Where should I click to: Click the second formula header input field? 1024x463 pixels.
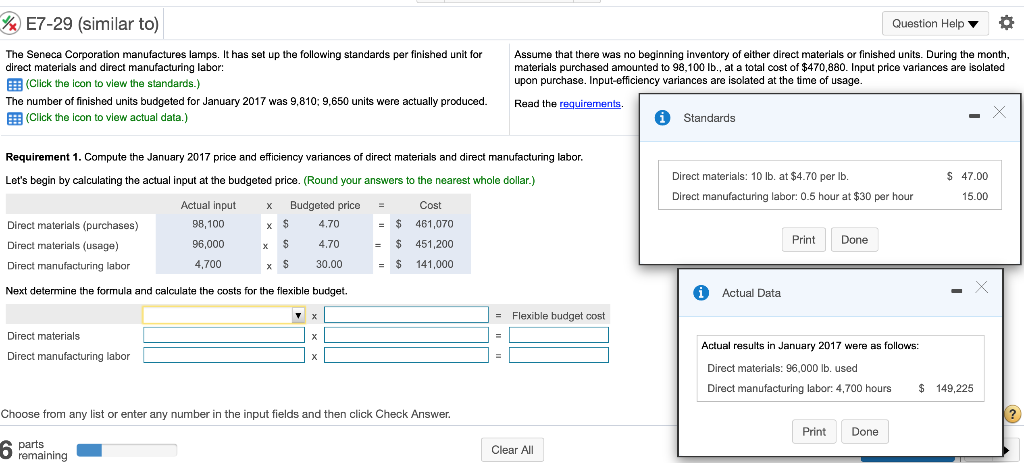pyautogui.click(x=406, y=315)
